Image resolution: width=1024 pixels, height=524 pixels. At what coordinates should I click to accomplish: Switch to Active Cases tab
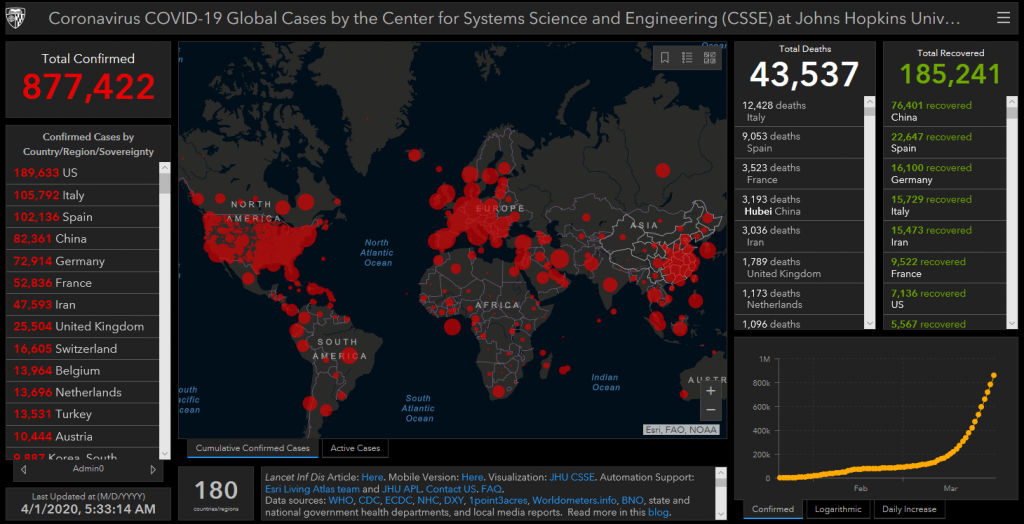(355, 448)
